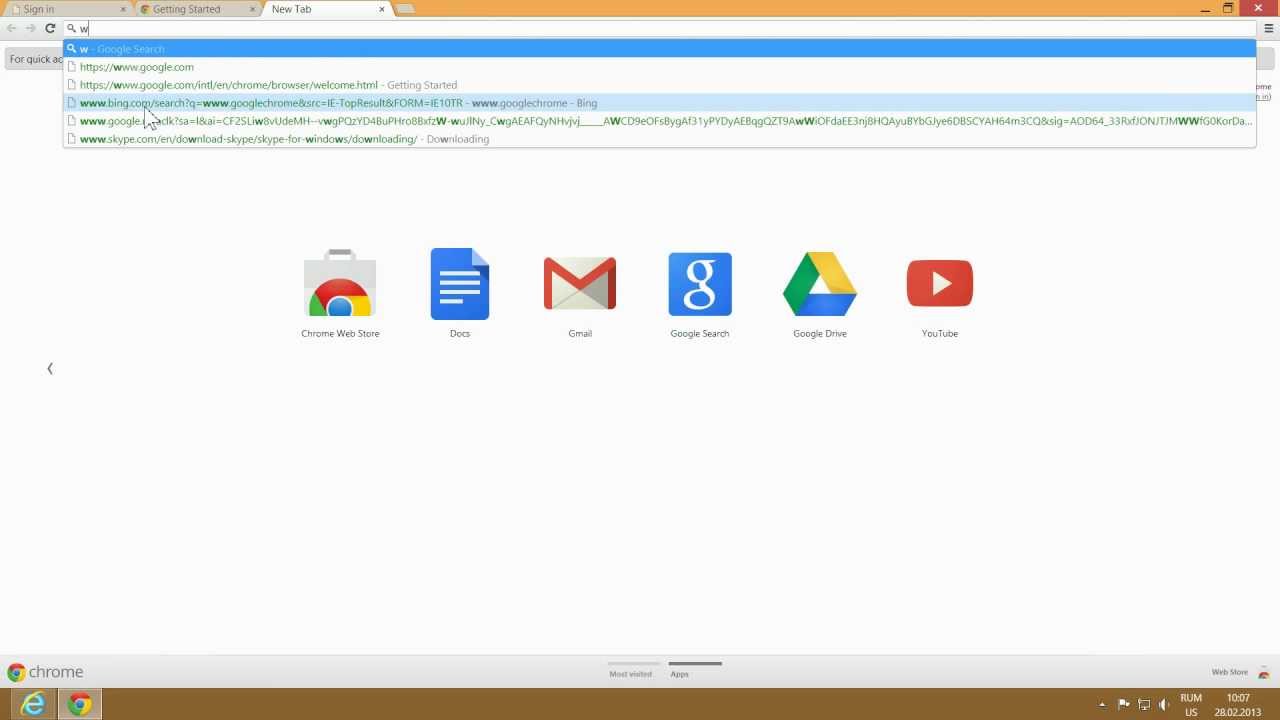Choose the https://www.google.com suggestion
1280x720 pixels.
click(x=660, y=67)
